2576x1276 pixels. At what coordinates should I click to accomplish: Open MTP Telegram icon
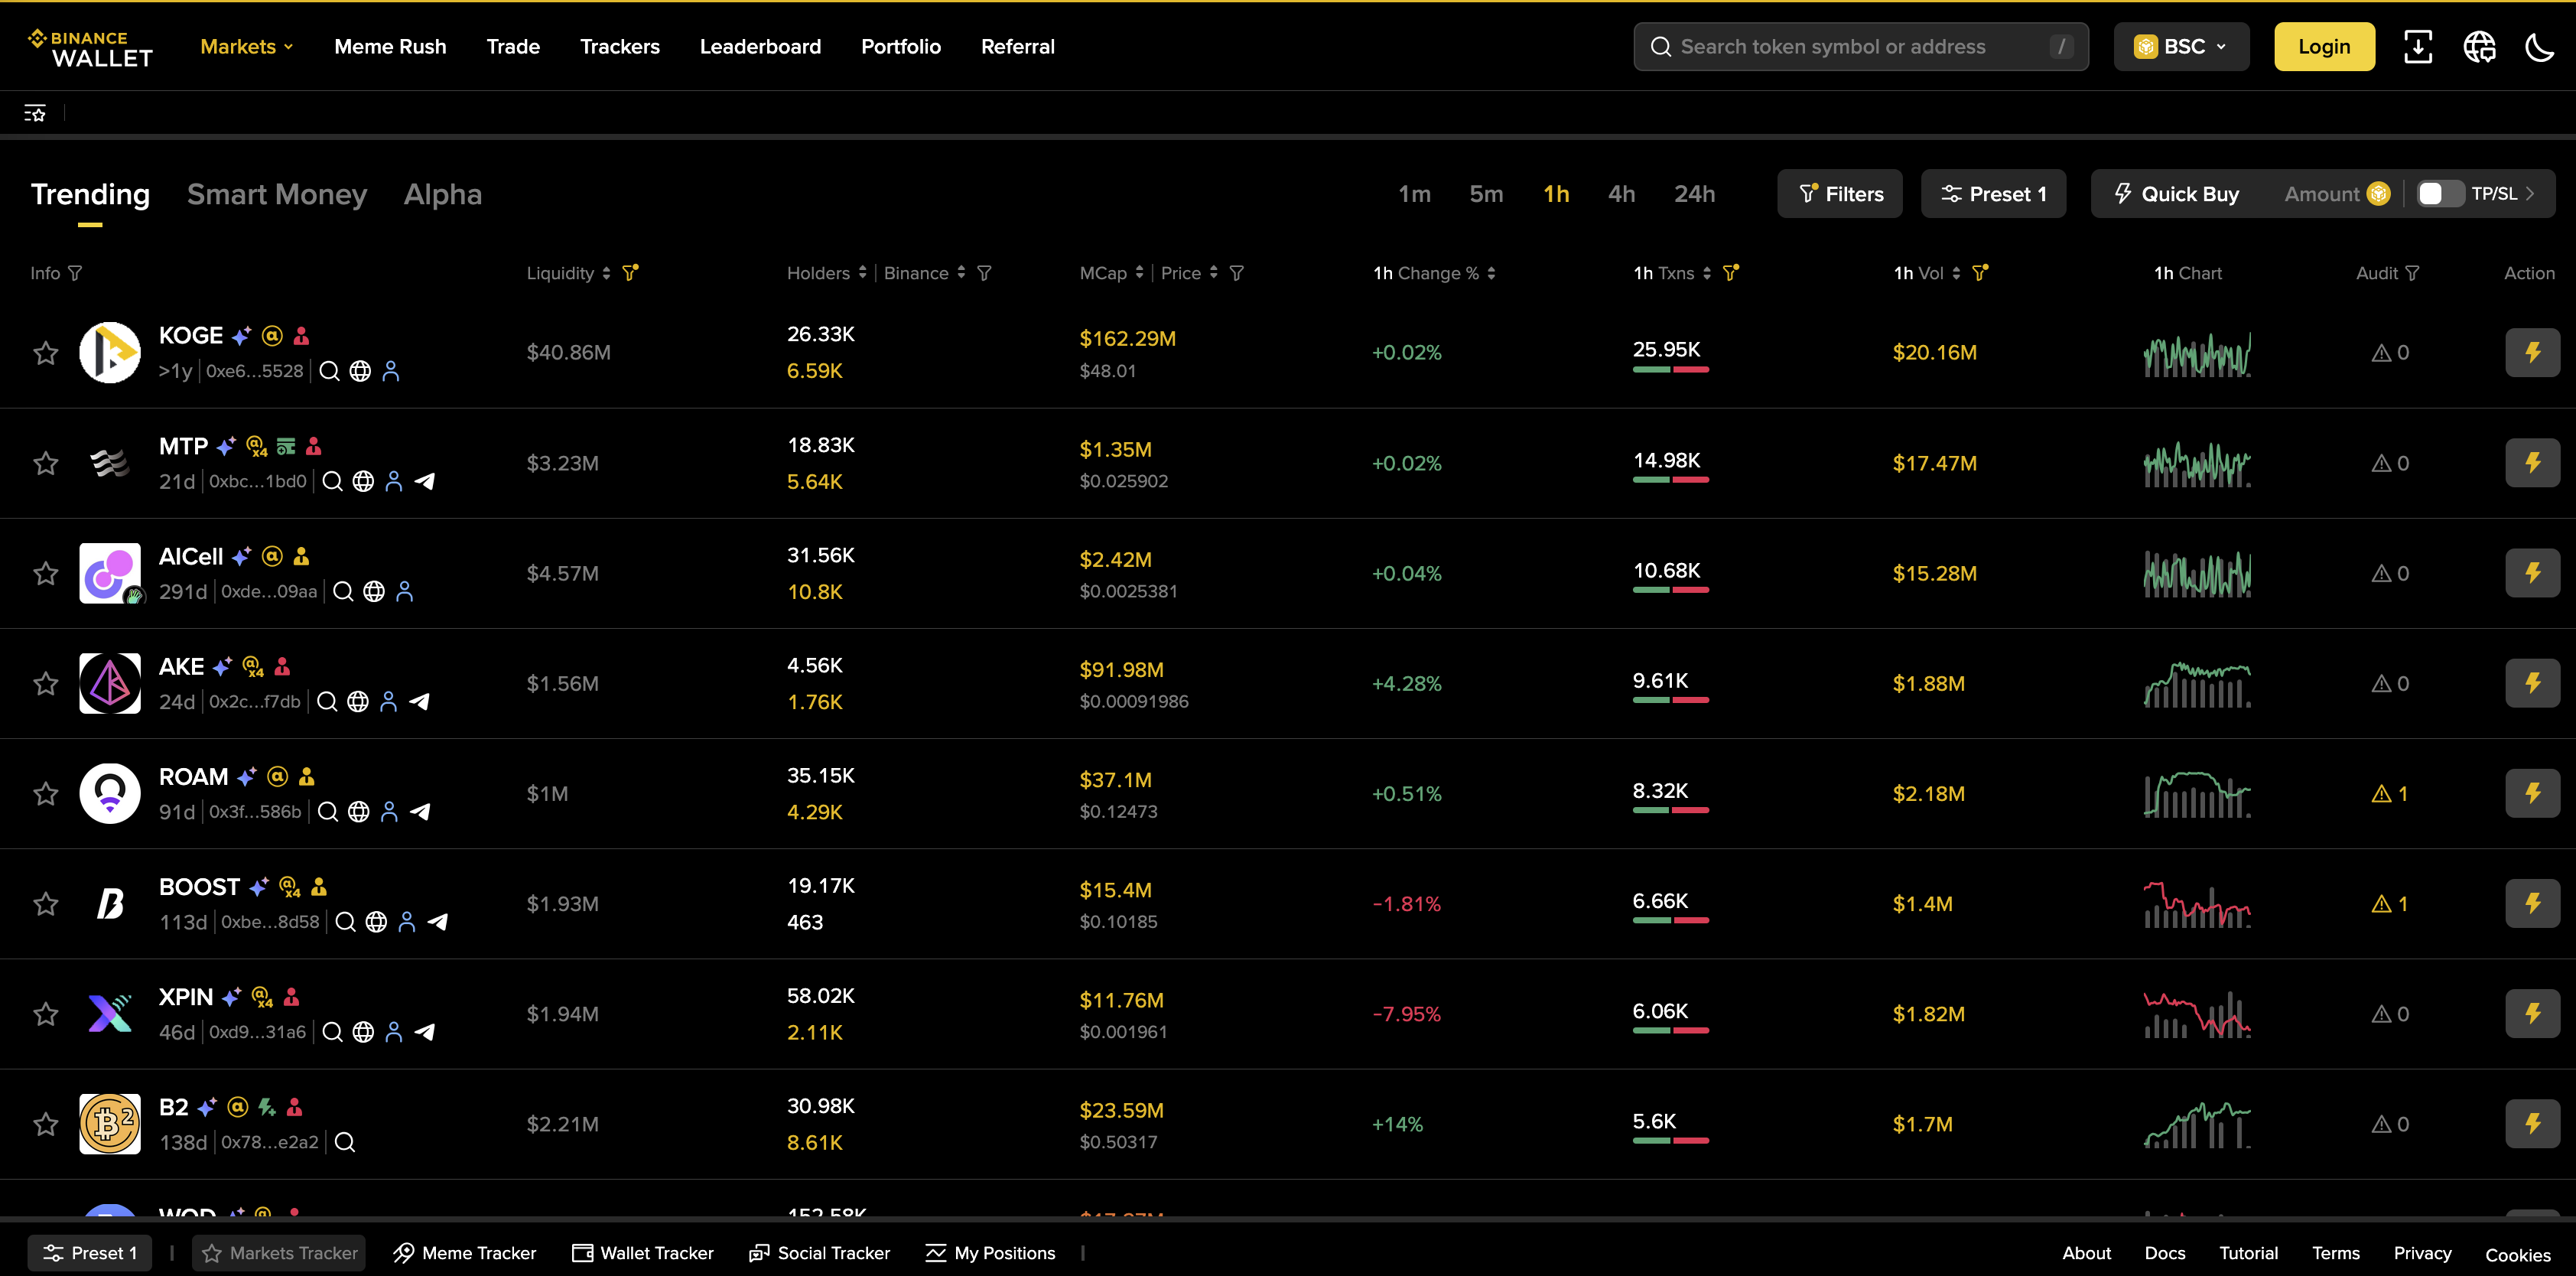tap(425, 481)
